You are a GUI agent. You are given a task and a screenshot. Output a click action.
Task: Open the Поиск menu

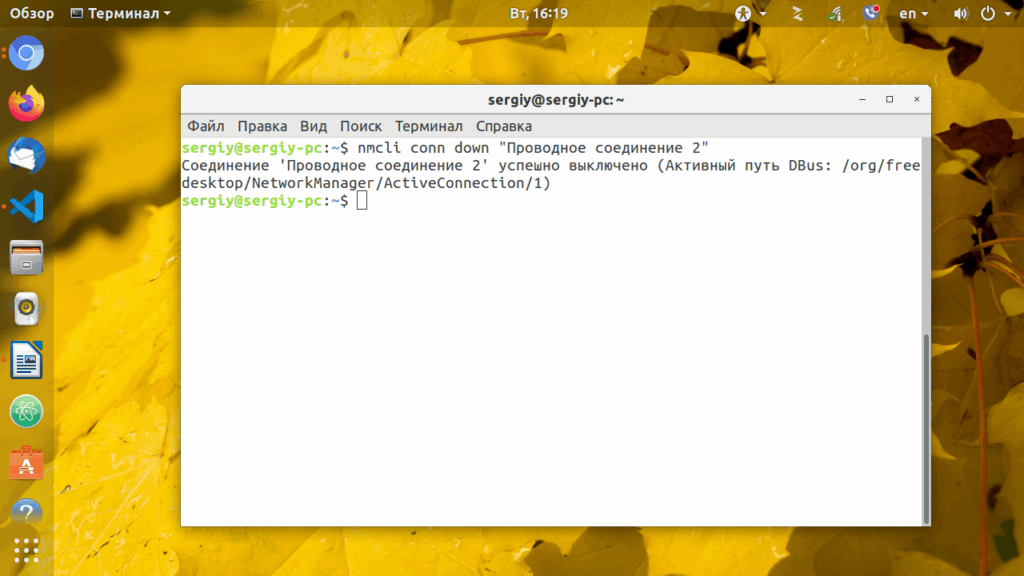(x=360, y=126)
